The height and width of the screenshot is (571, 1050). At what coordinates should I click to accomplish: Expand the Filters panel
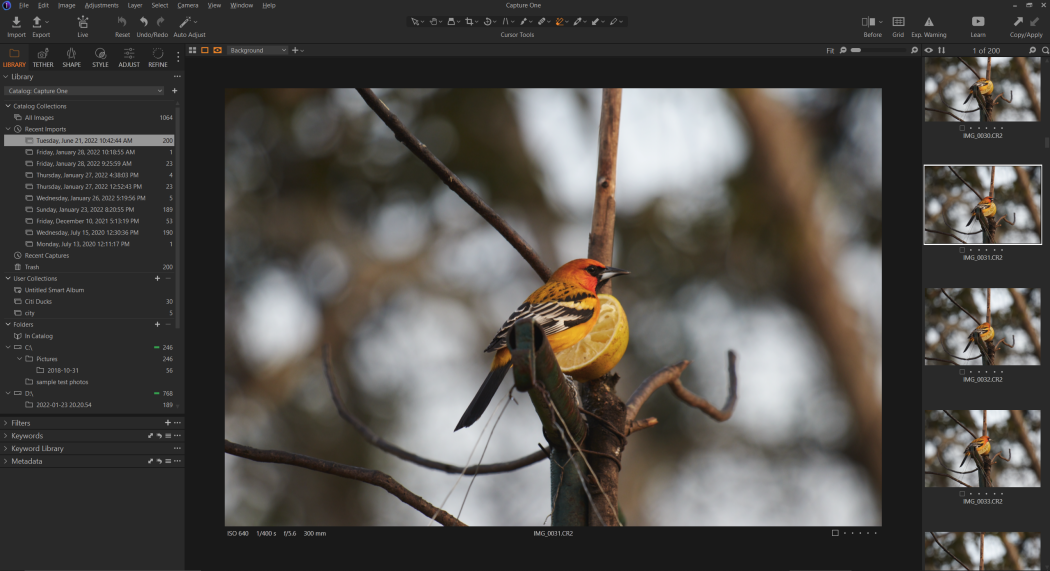5,423
